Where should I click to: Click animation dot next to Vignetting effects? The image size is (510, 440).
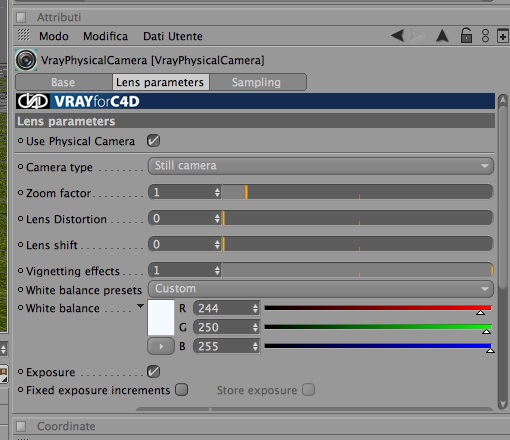tap(20, 270)
